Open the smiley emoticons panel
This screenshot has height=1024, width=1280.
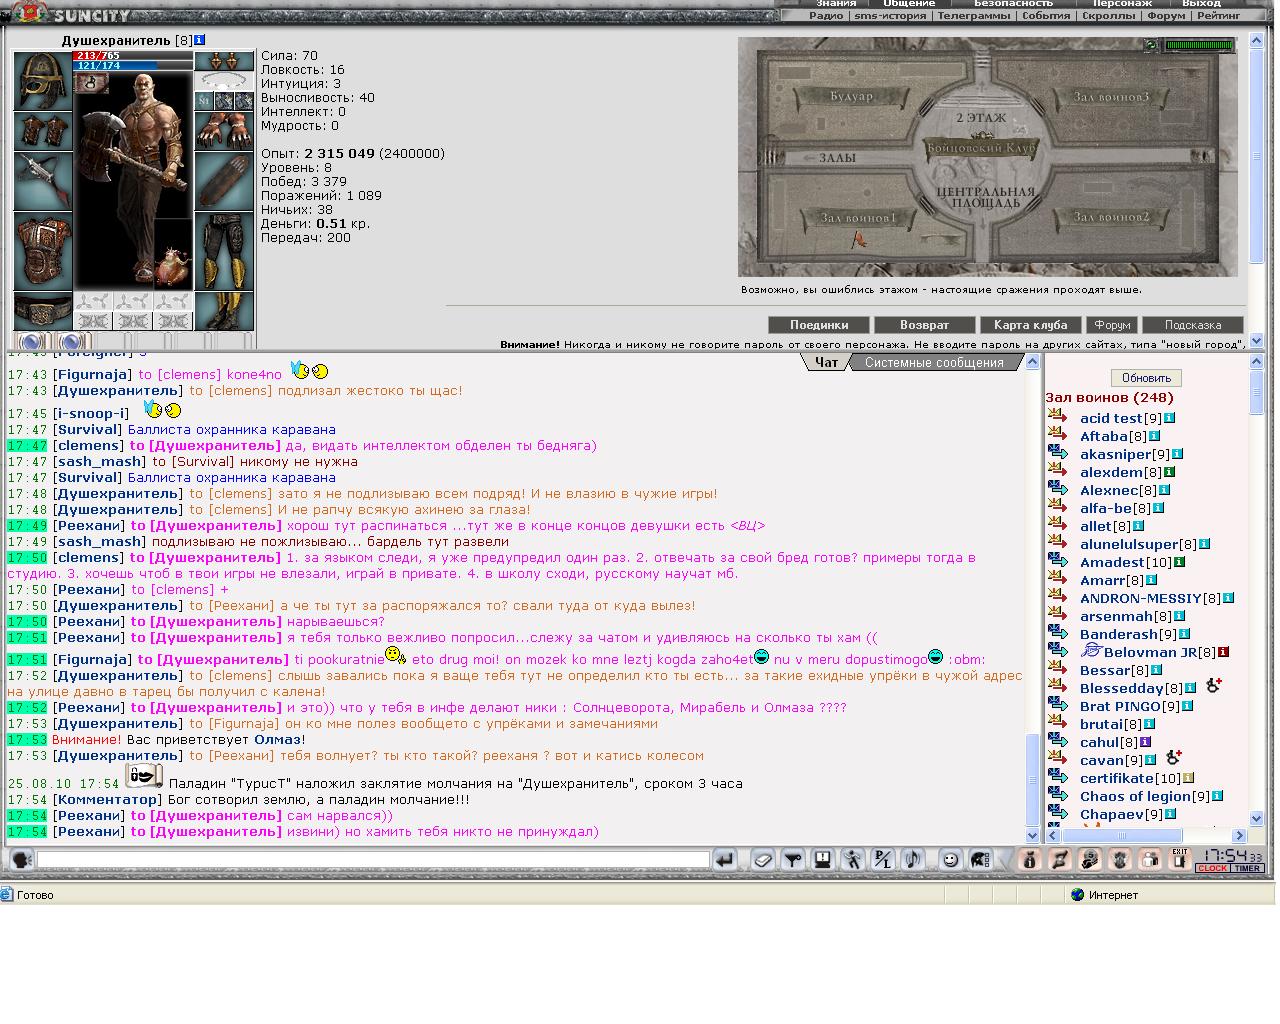coord(950,859)
